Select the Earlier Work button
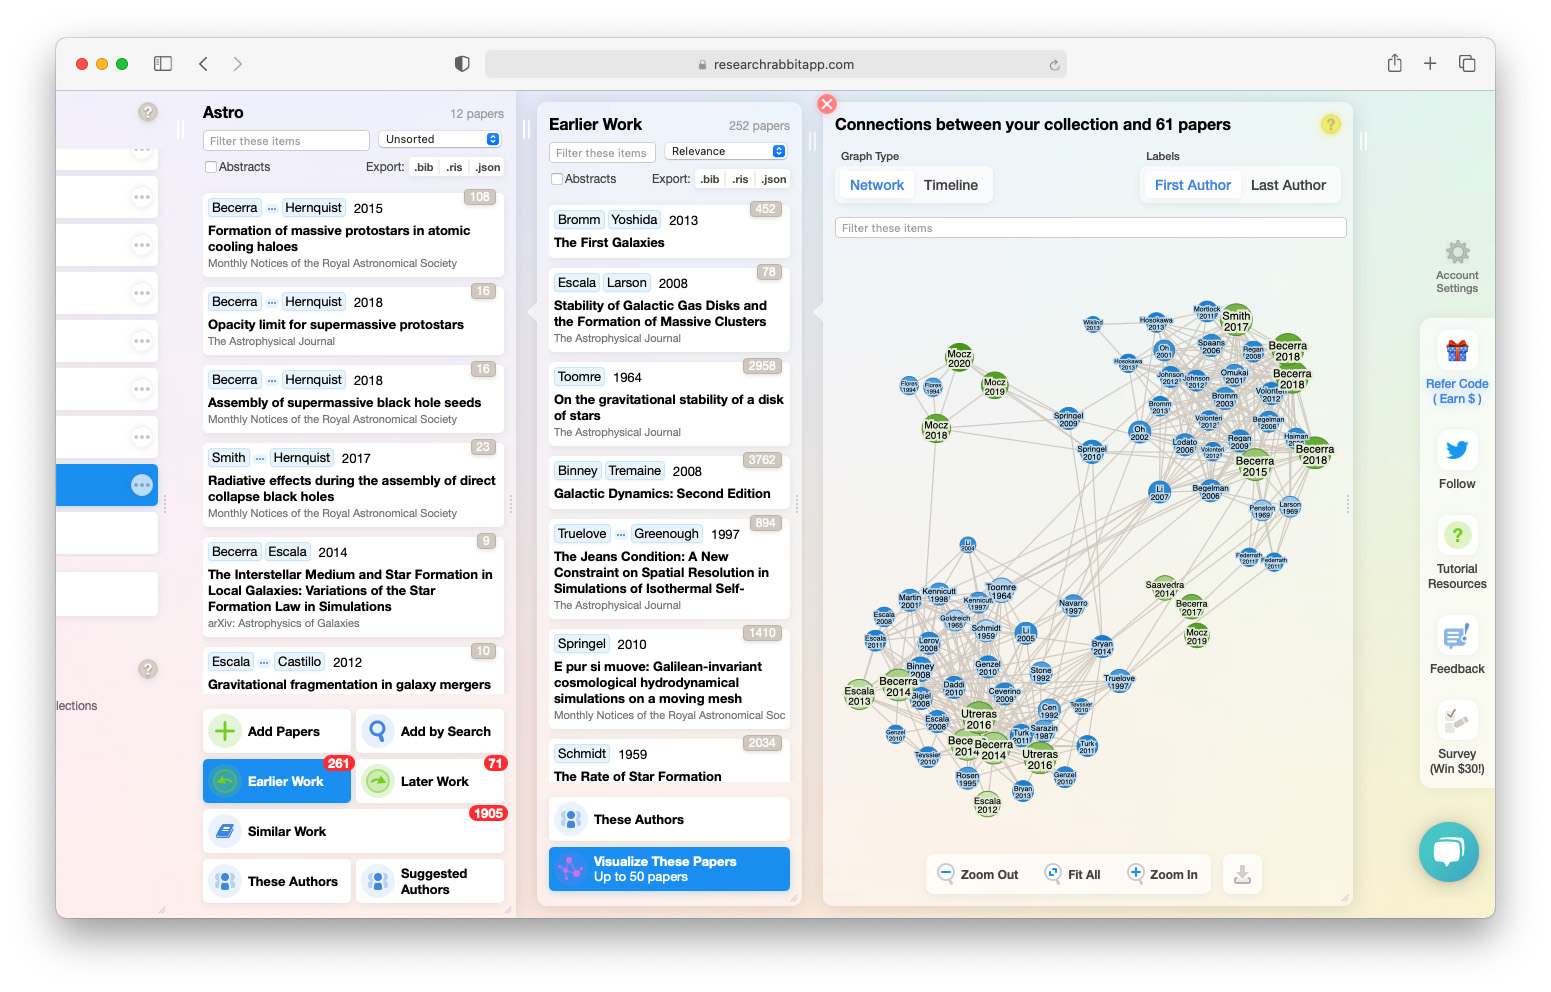 [x=277, y=781]
